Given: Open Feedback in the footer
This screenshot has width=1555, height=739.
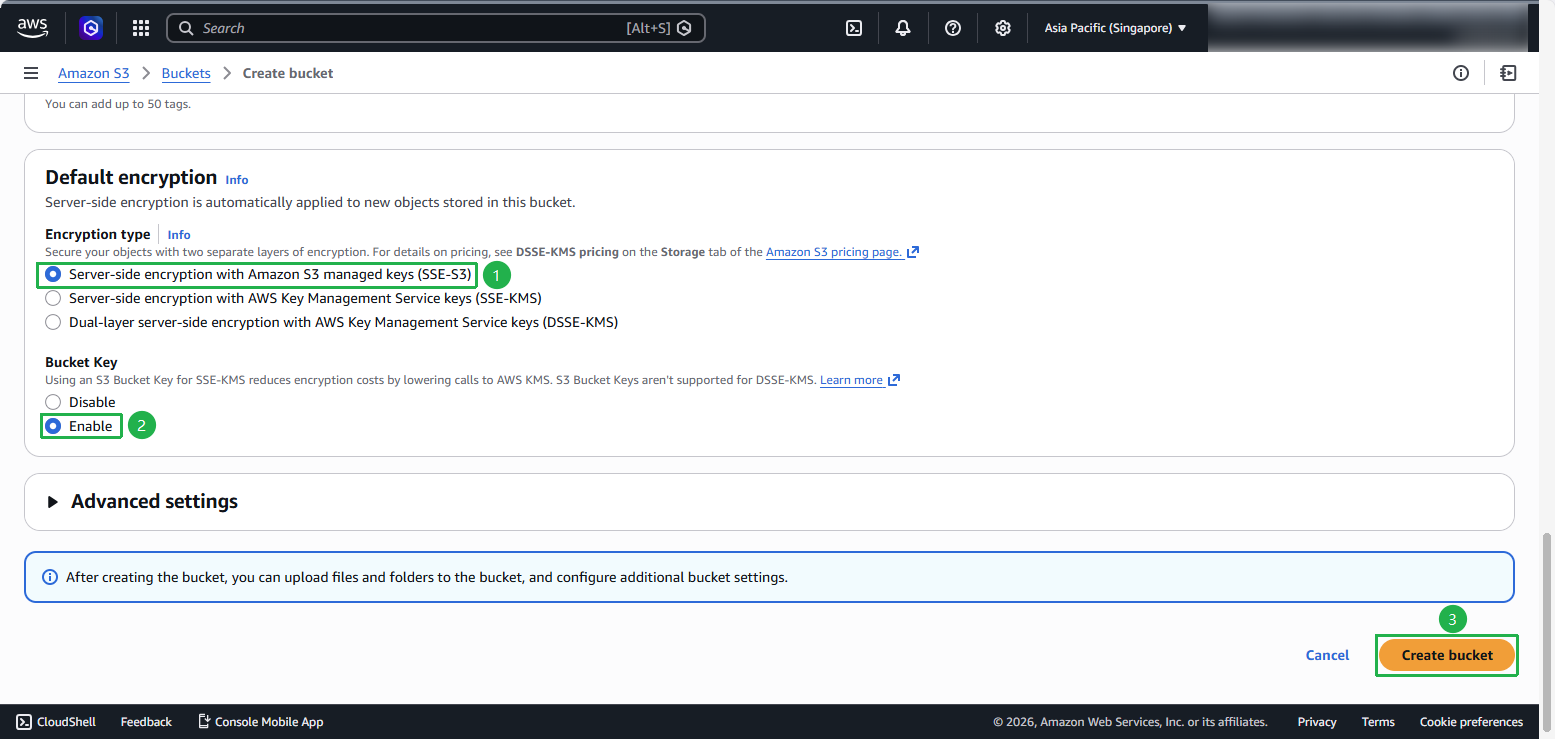Looking at the screenshot, I should pyautogui.click(x=146, y=722).
